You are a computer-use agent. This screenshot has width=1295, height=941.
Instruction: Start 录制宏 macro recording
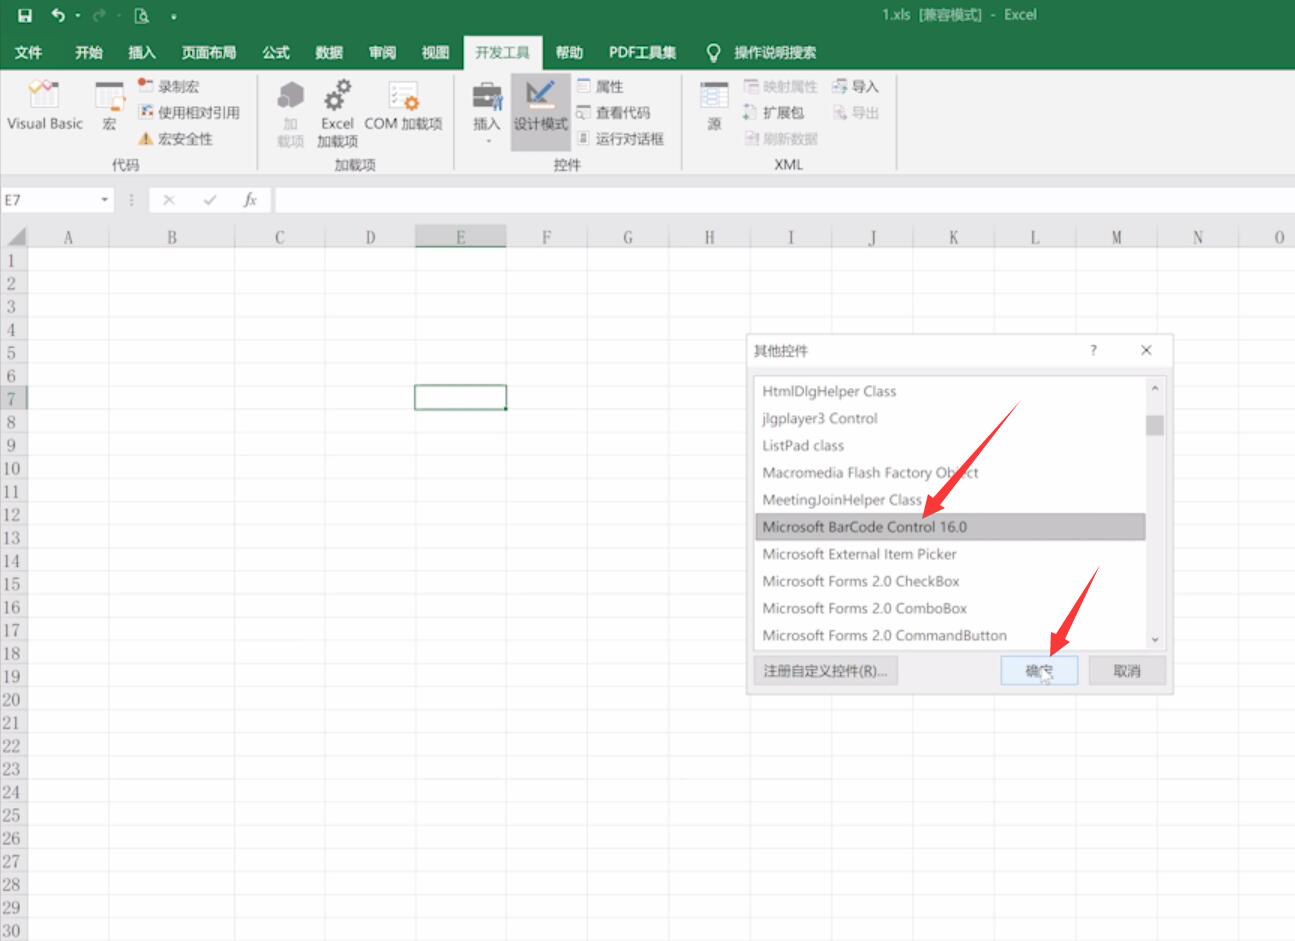pos(169,87)
